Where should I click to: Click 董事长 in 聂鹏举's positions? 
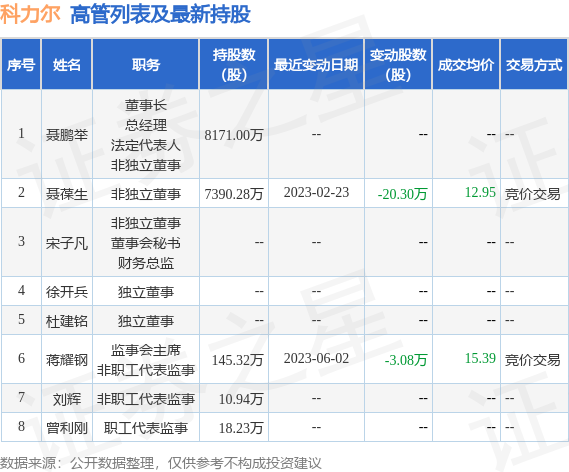coord(146,106)
